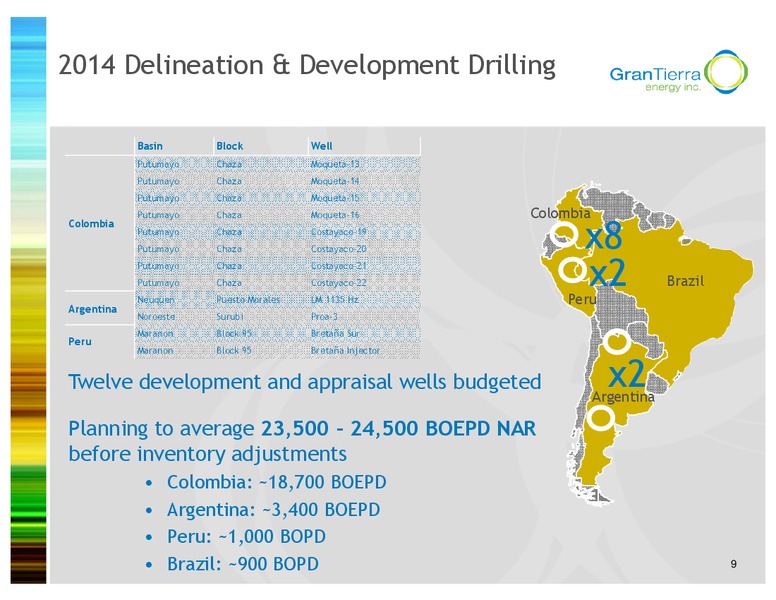Select the x8 label beside Colombia

tap(604, 236)
